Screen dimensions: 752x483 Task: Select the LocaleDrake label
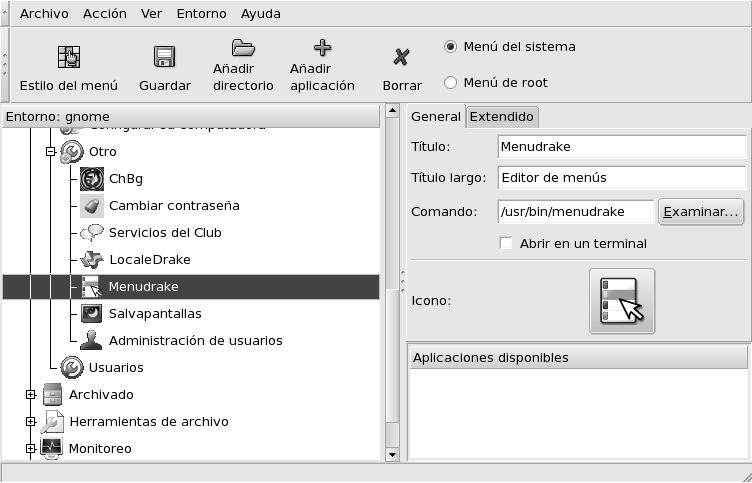150,259
